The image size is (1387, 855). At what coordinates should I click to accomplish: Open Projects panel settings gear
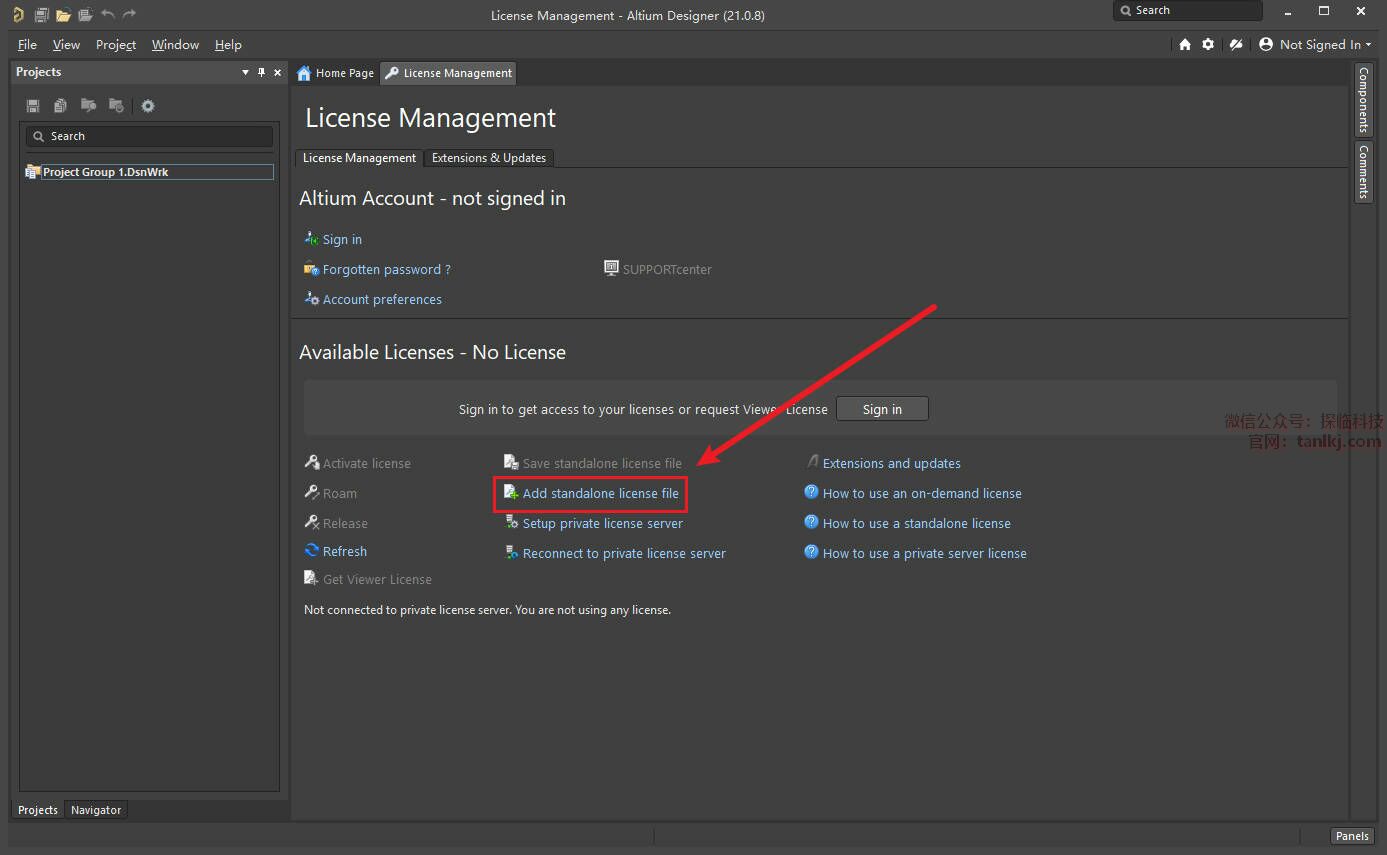pyautogui.click(x=148, y=106)
